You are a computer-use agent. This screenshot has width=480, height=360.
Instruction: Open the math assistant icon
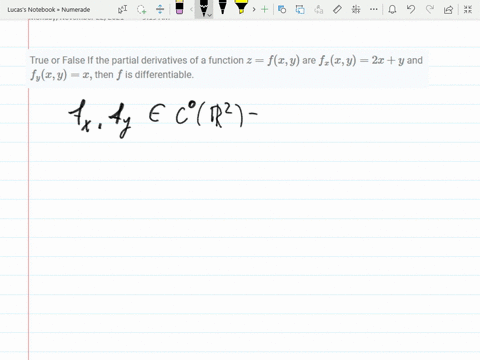coord(356,9)
